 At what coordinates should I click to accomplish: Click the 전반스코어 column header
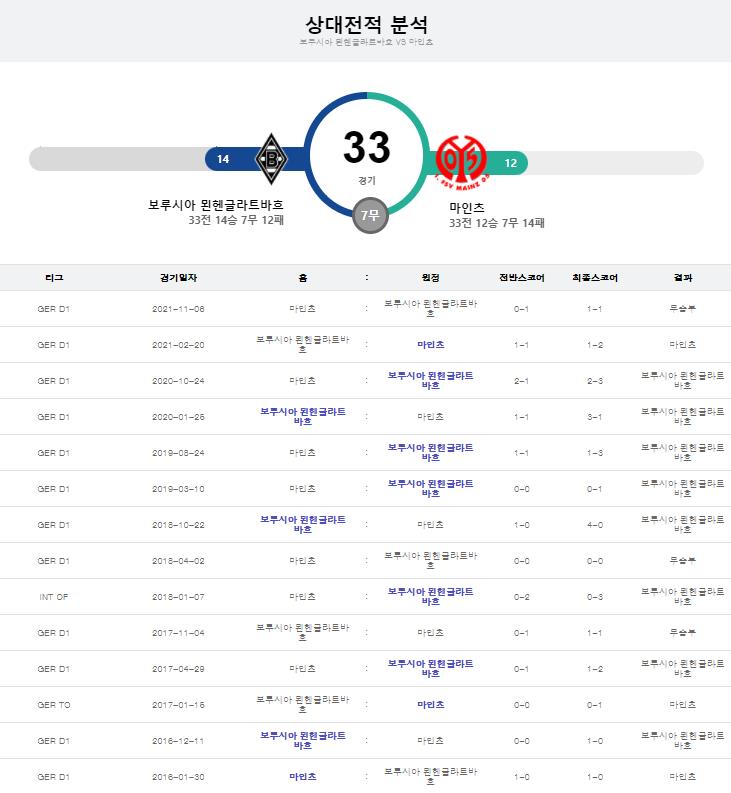[522, 278]
